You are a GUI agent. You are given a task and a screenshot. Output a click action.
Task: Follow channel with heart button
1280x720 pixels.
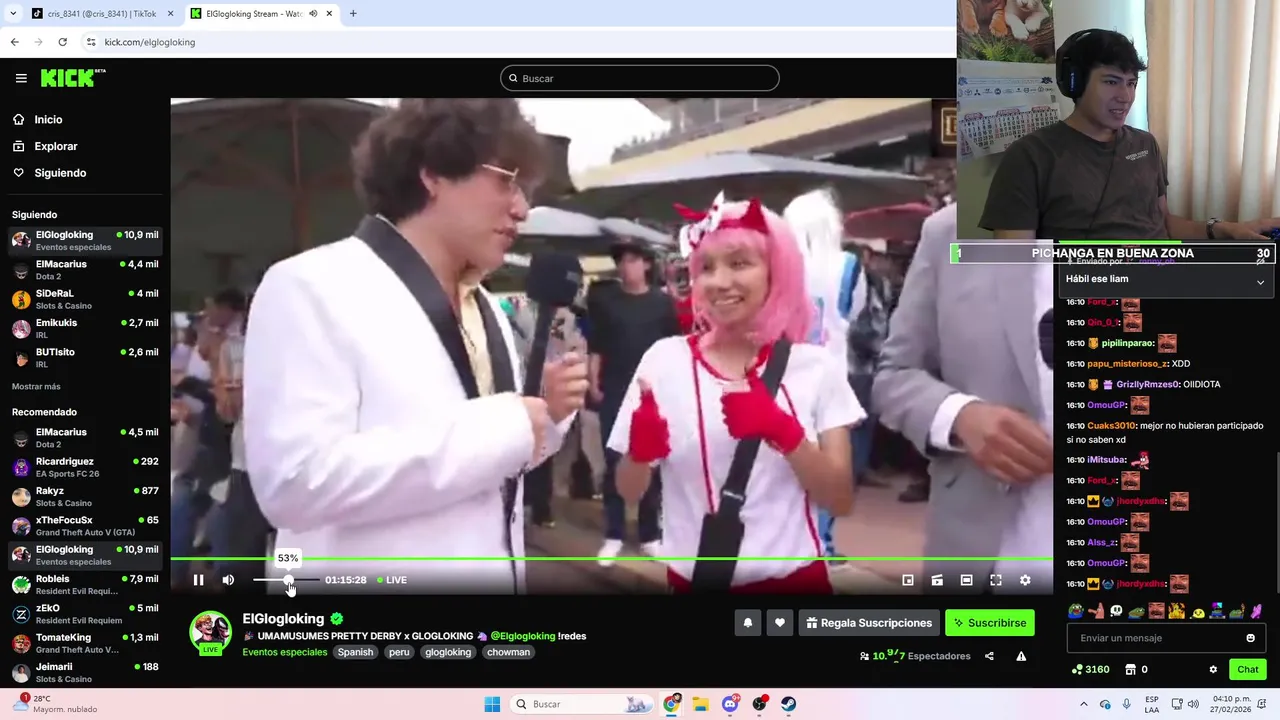click(780, 623)
